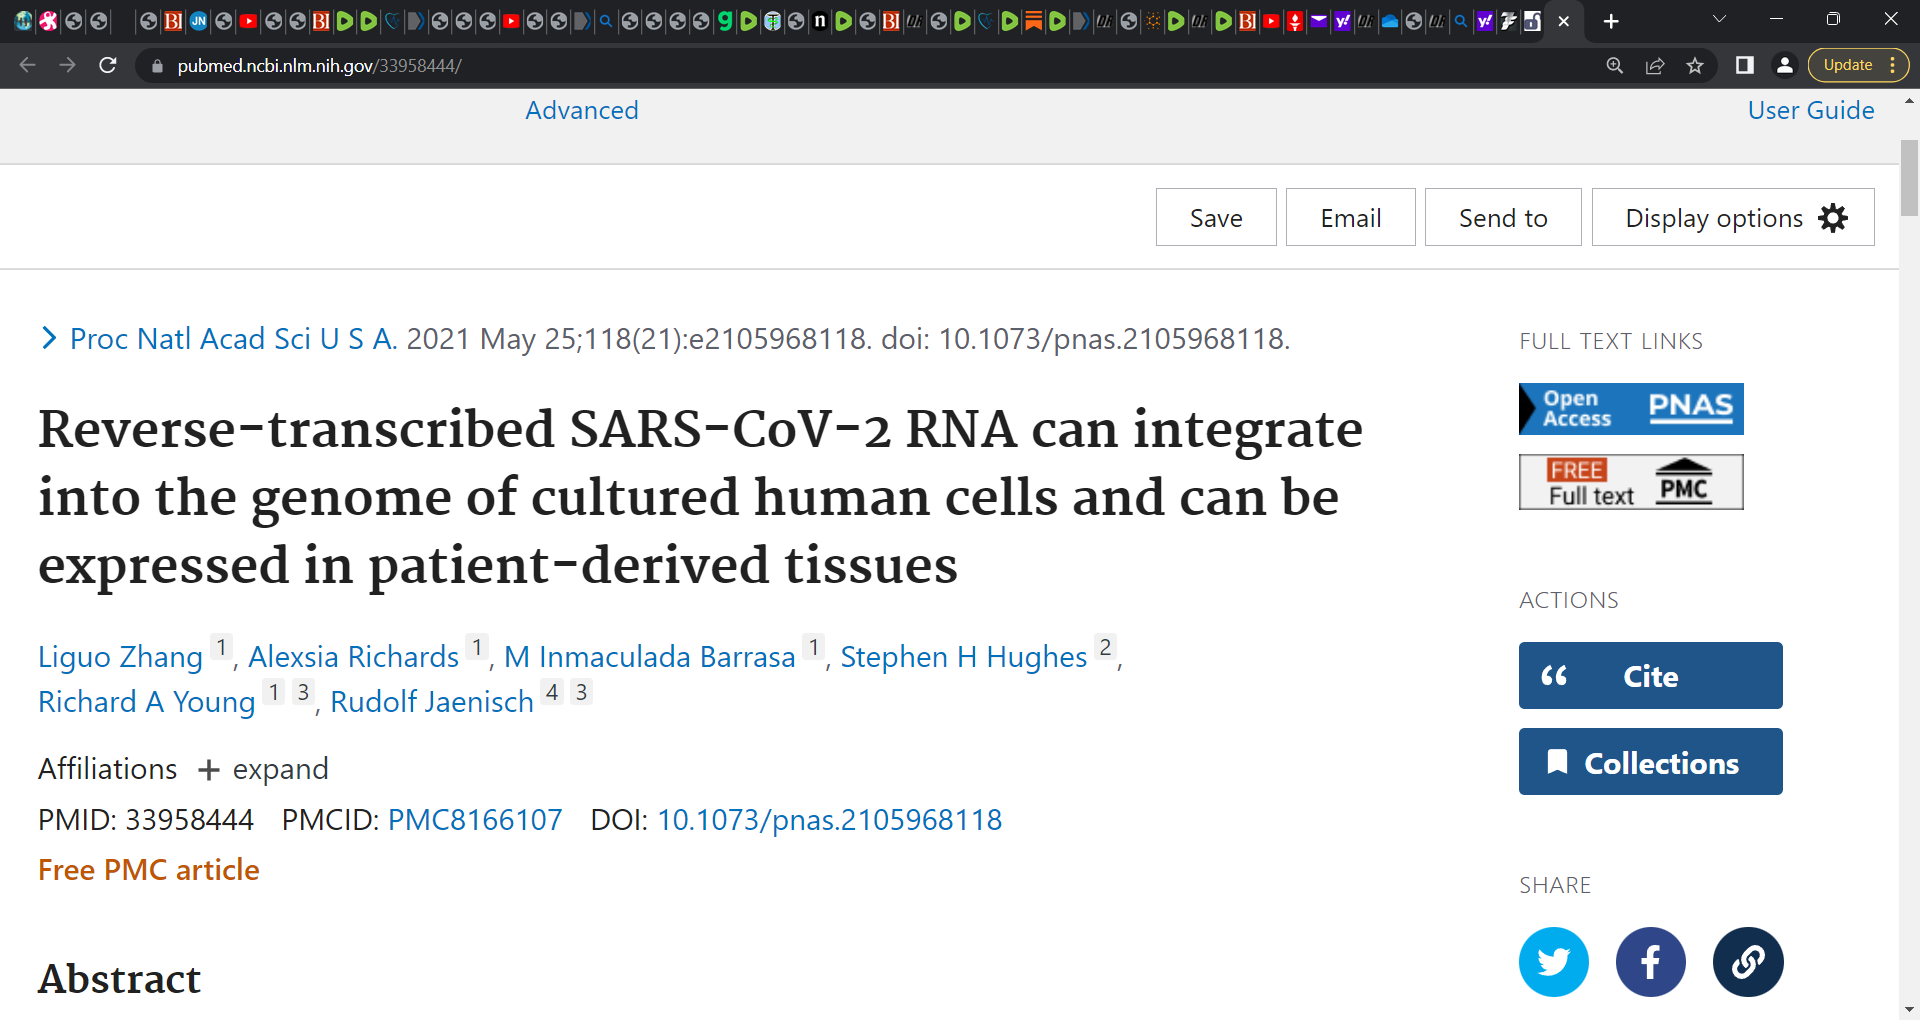Open the zoom magnifier in address bar
The width and height of the screenshot is (1920, 1020).
(1614, 65)
